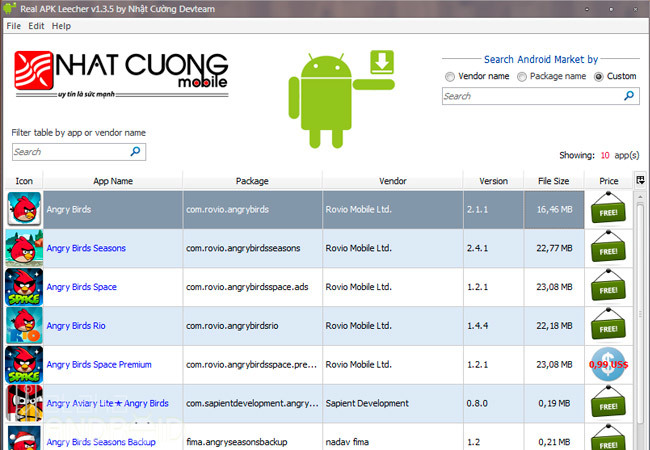Open the File menu
Screen dimensions: 650x450
(x=14, y=26)
